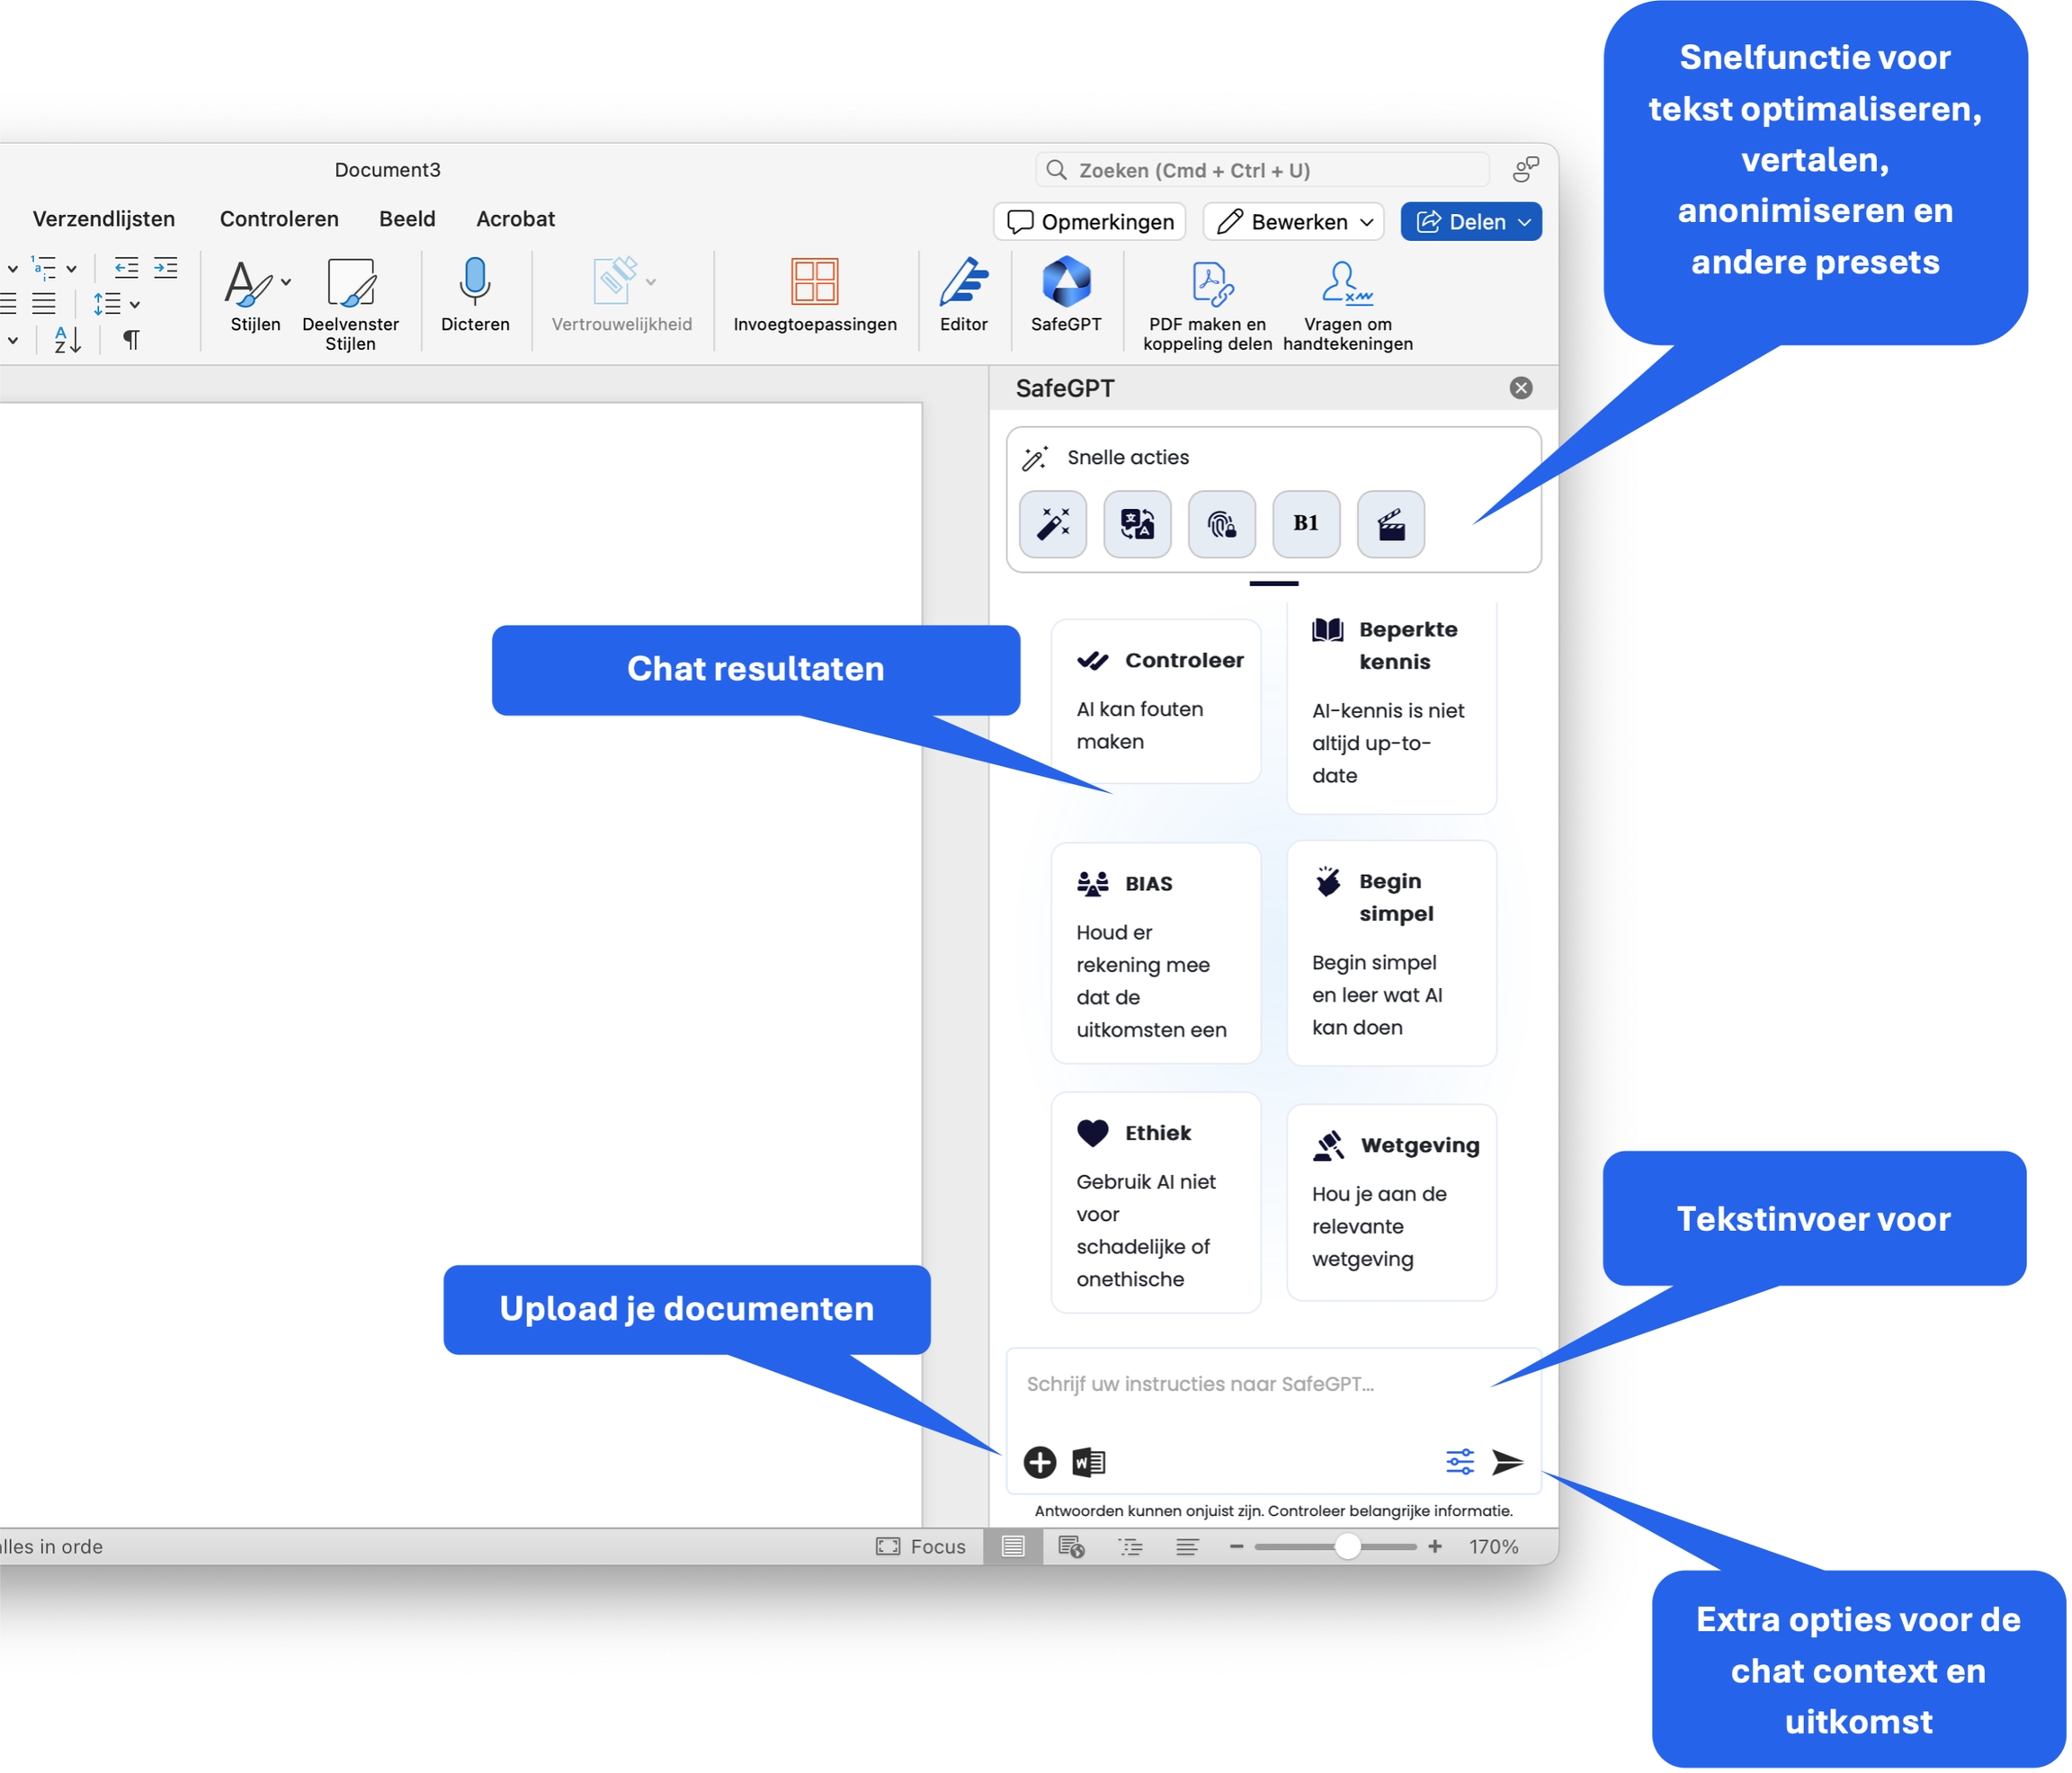This screenshot has height=1773, width=2072.
Task: Click the B1 language level quick action
Action: point(1306,523)
